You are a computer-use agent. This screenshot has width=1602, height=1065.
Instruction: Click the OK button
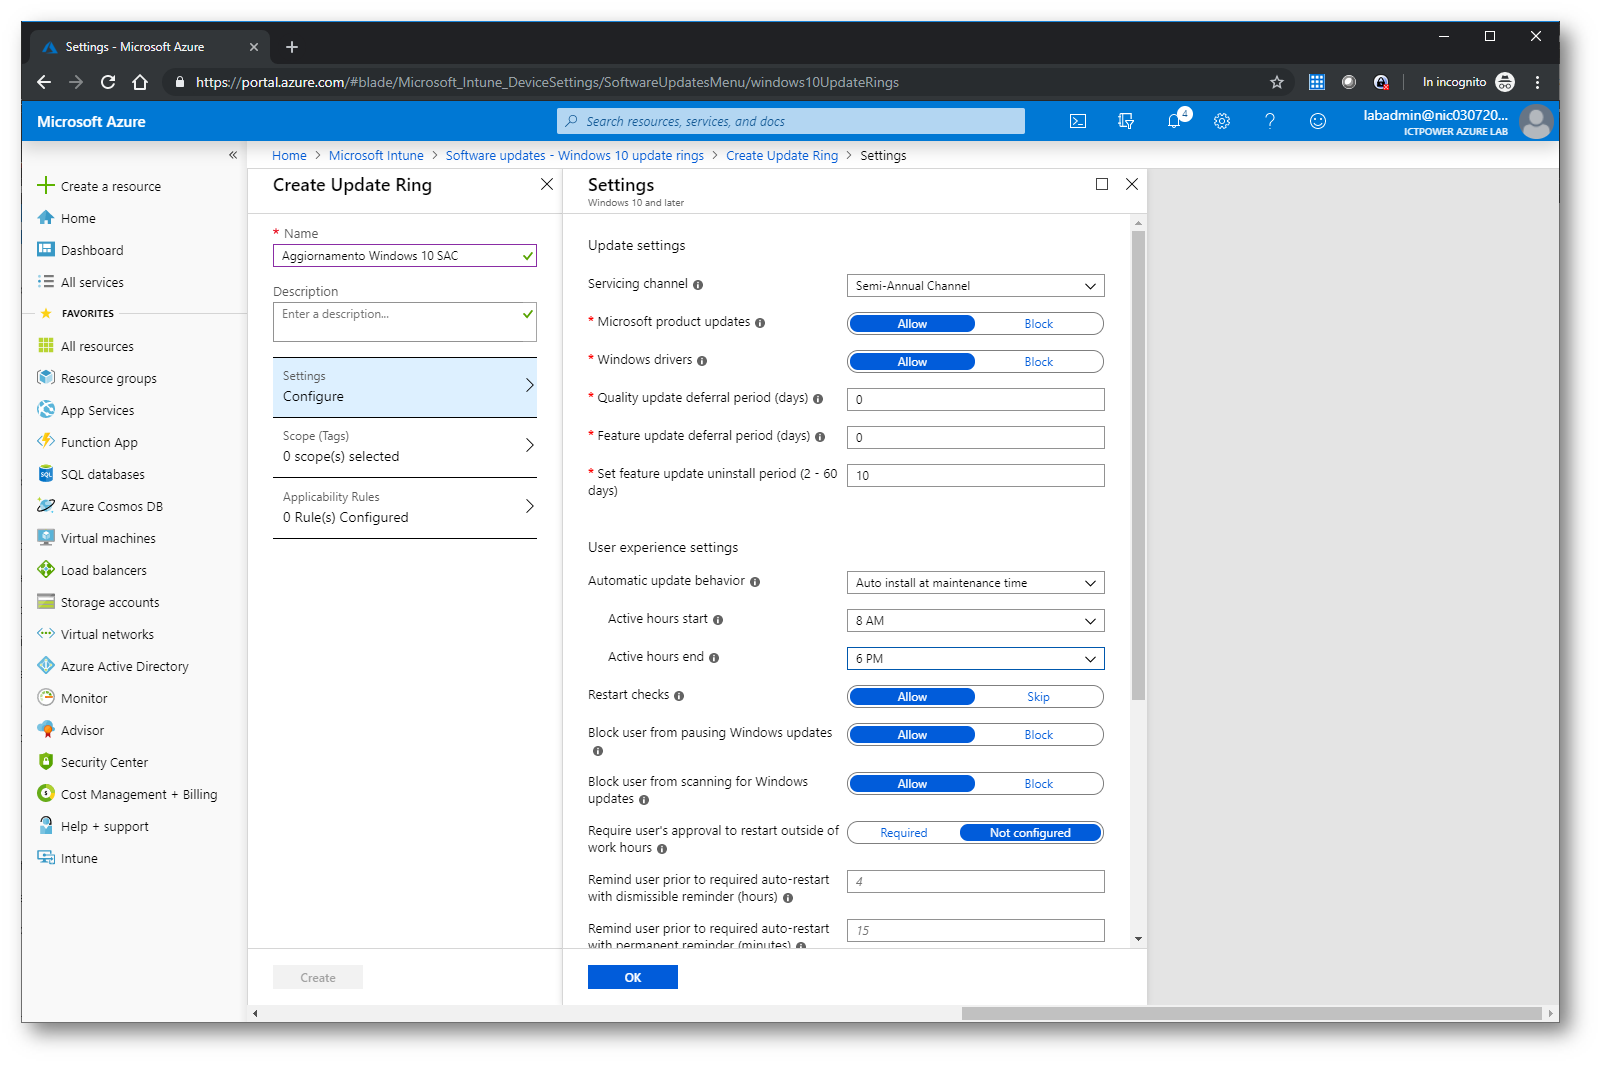pos(633,977)
